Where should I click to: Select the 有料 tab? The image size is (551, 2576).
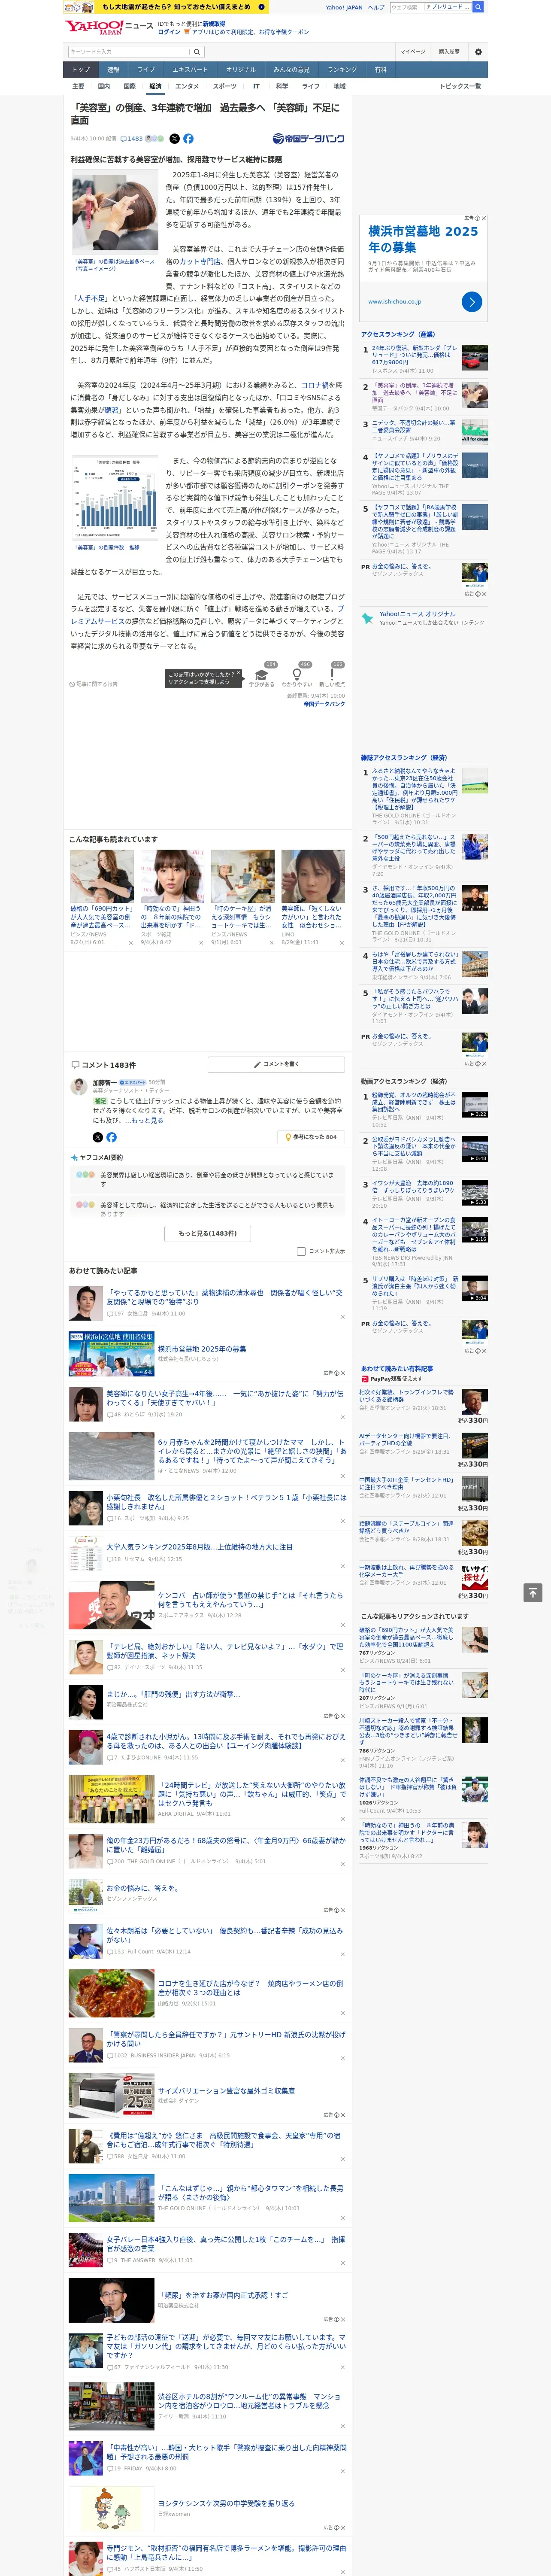coord(380,70)
